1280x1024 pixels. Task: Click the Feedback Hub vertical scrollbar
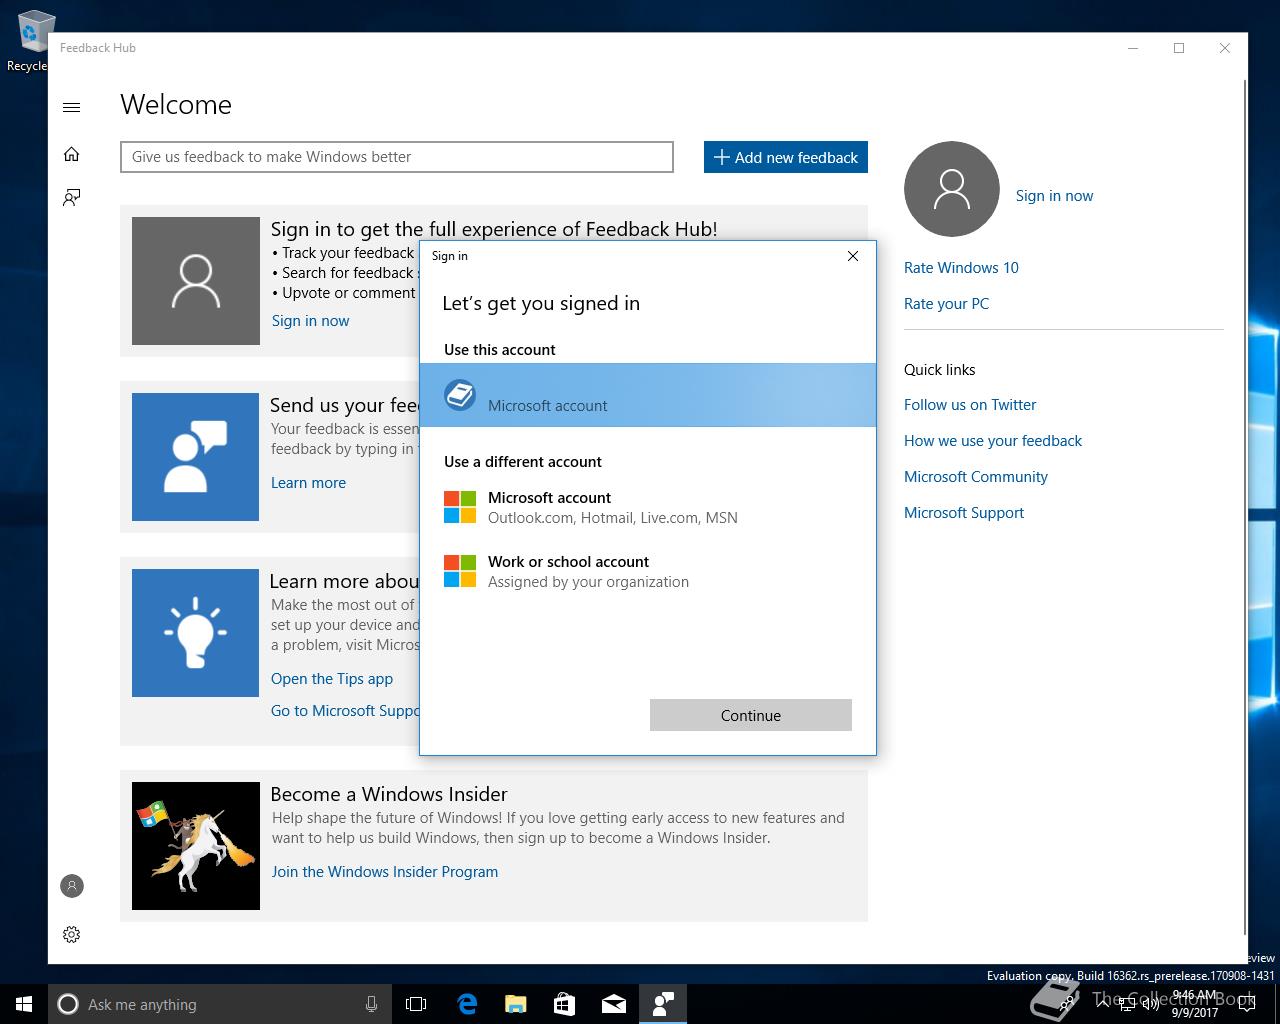click(1245, 508)
